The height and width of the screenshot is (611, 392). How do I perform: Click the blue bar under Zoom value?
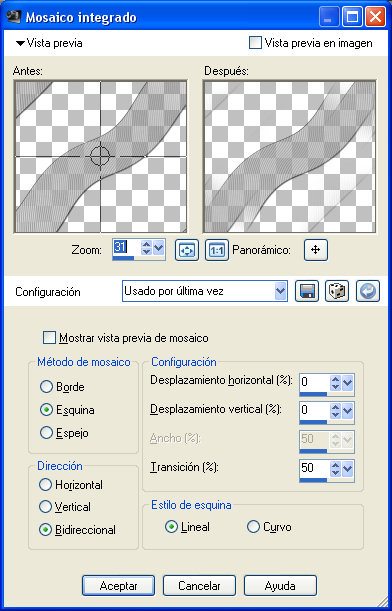tap(123, 258)
